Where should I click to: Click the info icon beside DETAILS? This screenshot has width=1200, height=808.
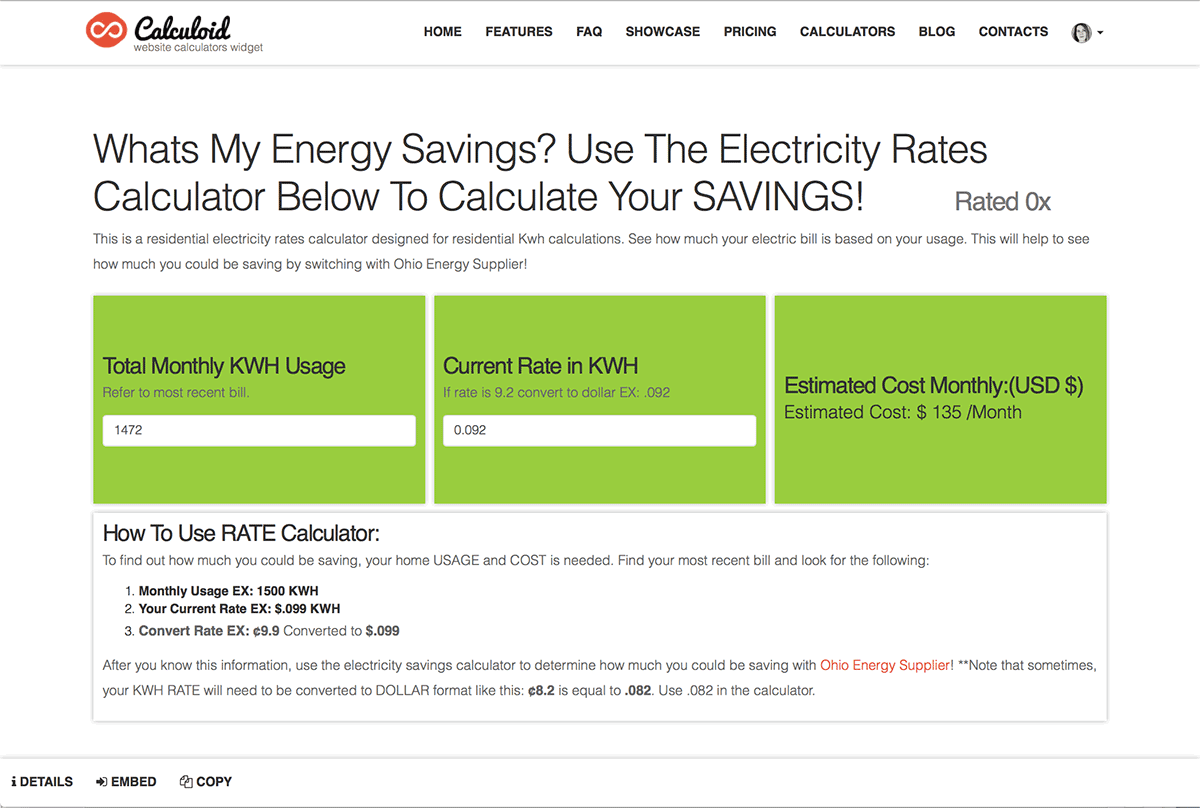(x=16, y=781)
